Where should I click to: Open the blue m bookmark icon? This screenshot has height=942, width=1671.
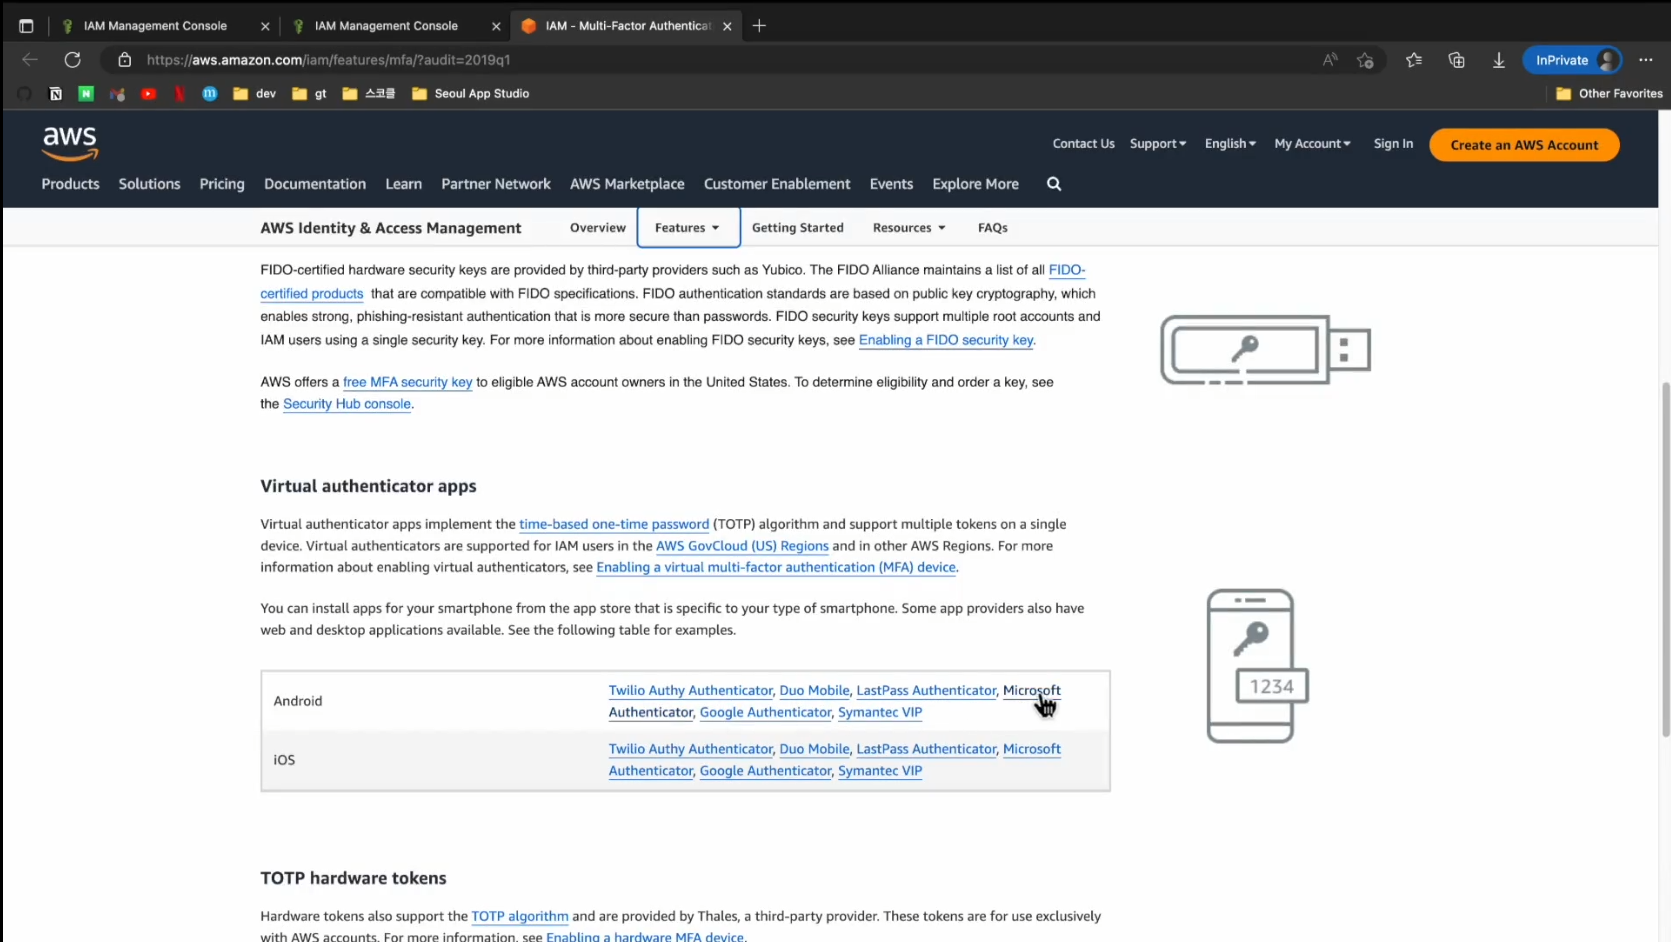point(209,94)
